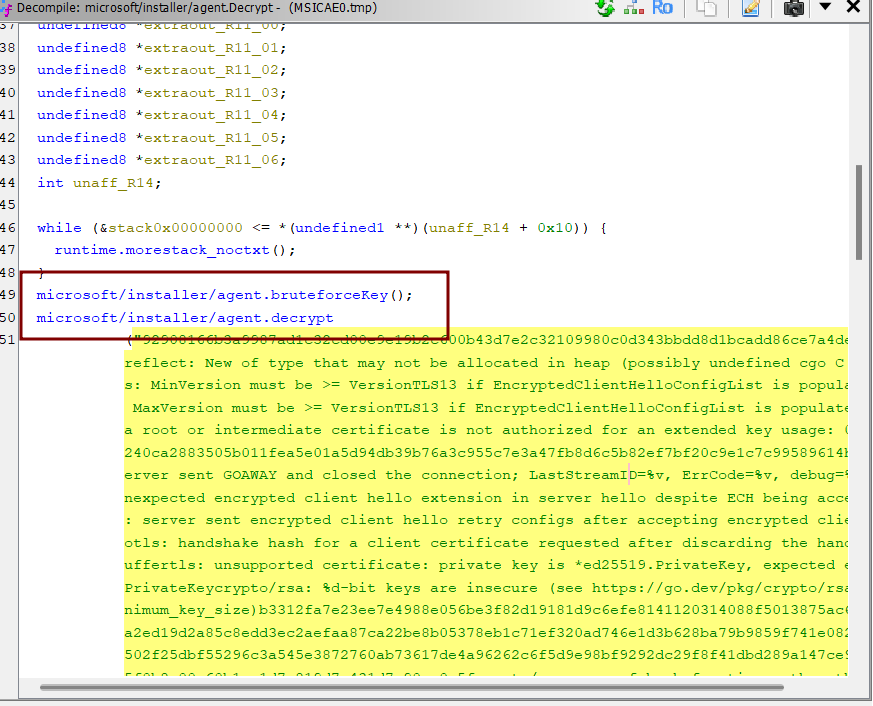
Task: Click the int type on line 44
Action: (x=50, y=183)
